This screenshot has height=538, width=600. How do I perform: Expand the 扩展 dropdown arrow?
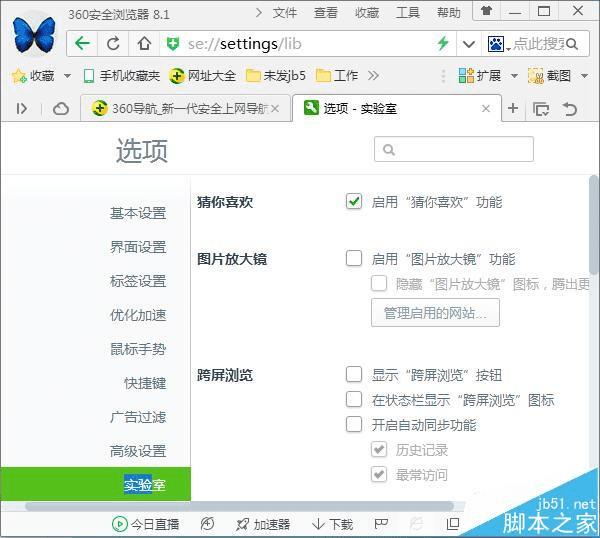click(x=514, y=76)
